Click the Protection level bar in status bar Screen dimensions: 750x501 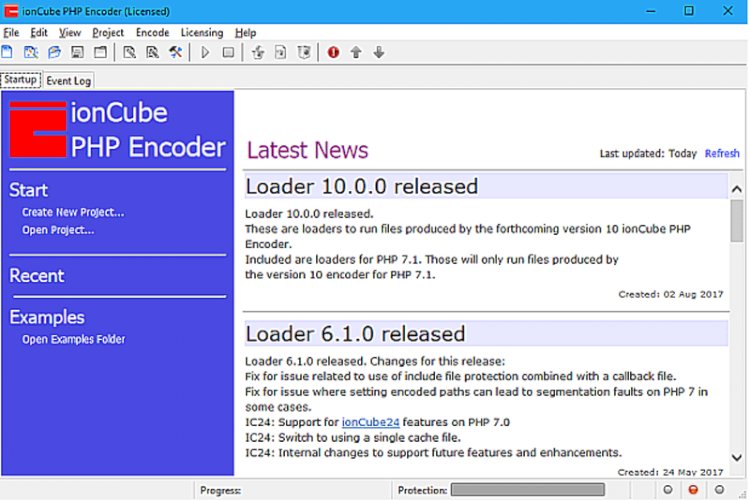[x=528, y=490]
